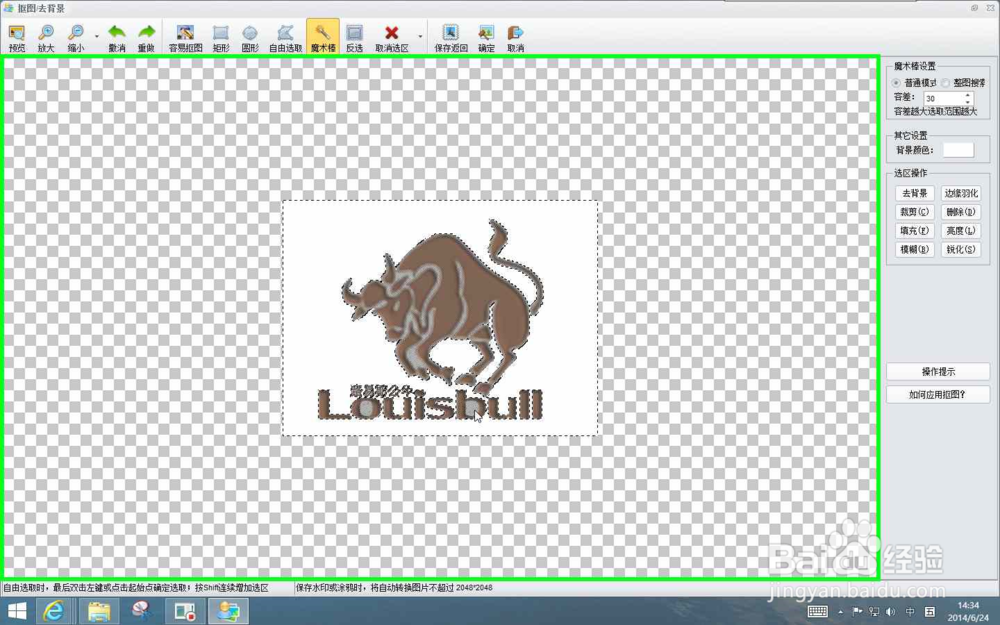Image resolution: width=1000 pixels, height=625 pixels.
Task: Click the 五 input method tray icon
Action: pos(929,612)
